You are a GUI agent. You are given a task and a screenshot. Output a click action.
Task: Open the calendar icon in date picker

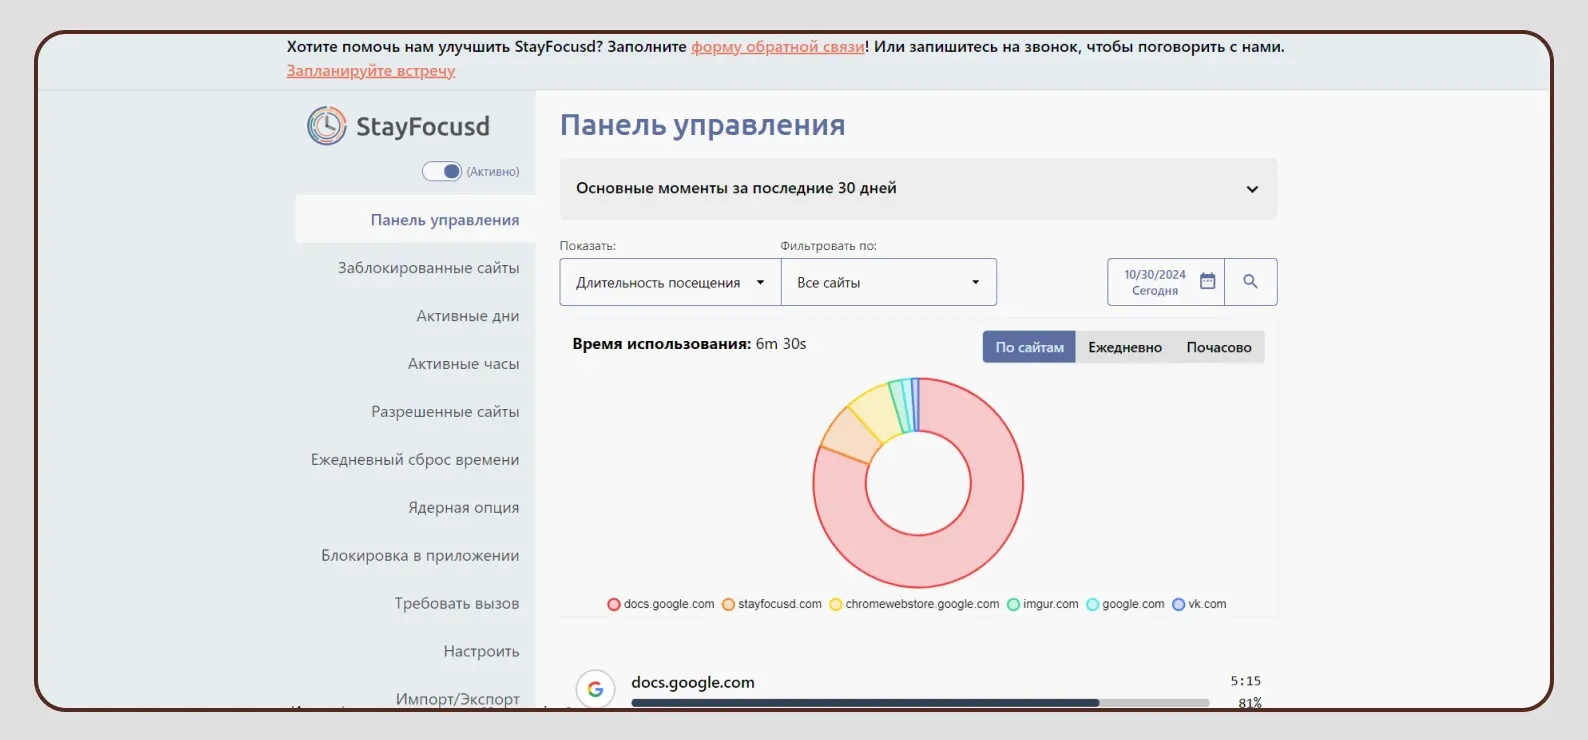point(1207,281)
